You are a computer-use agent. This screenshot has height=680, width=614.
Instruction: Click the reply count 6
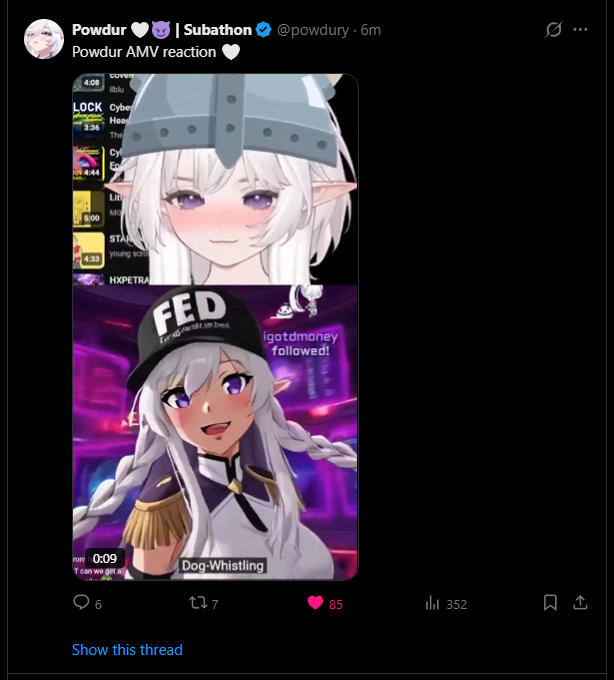point(98,605)
